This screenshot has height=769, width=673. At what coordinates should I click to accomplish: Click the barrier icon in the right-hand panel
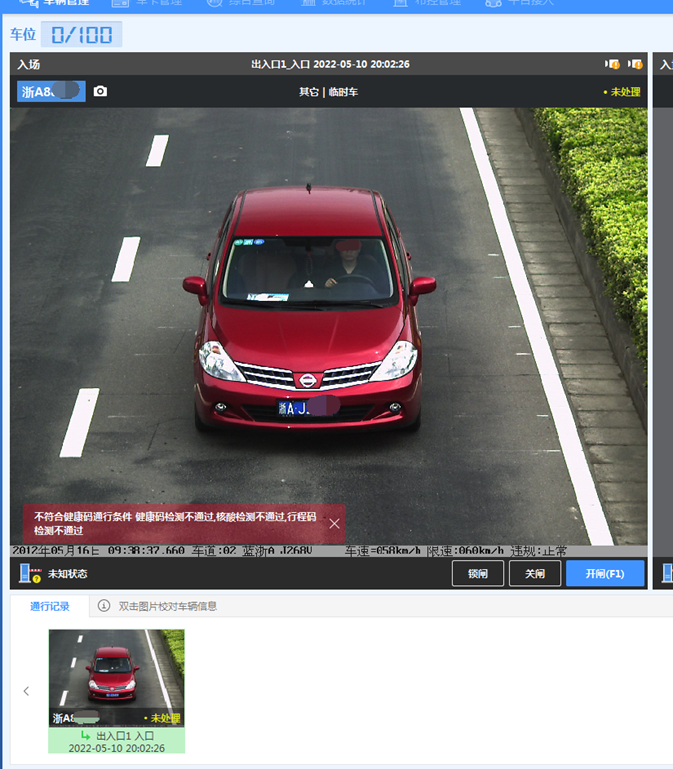(666, 574)
